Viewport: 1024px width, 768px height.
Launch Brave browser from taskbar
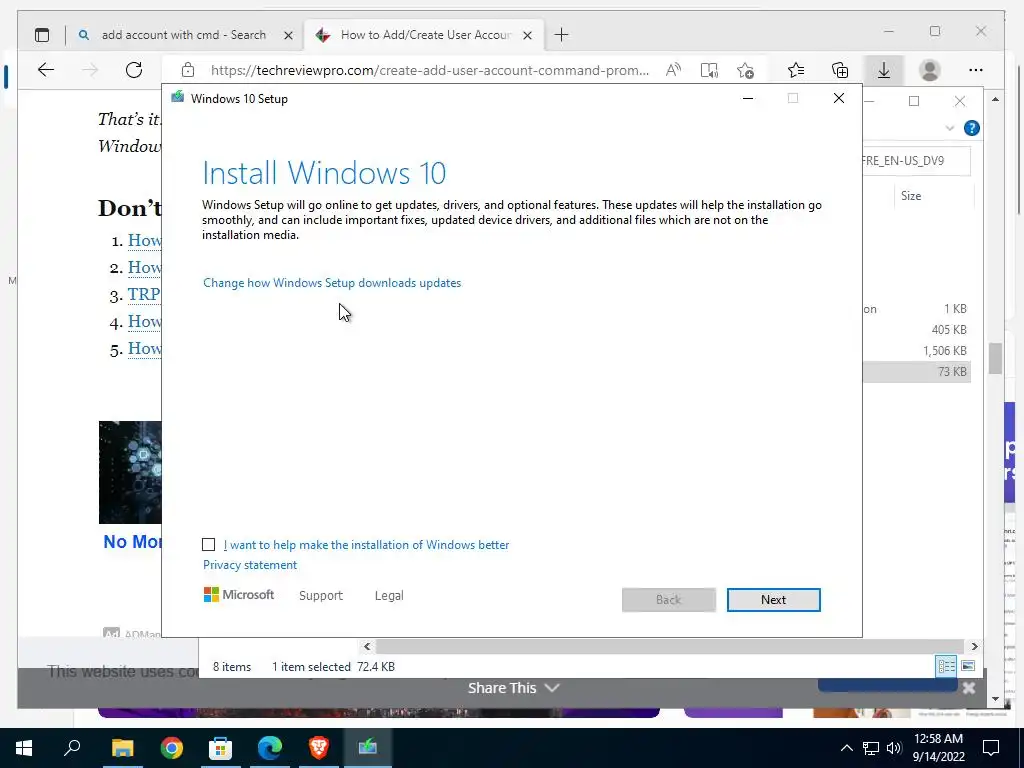click(319, 748)
